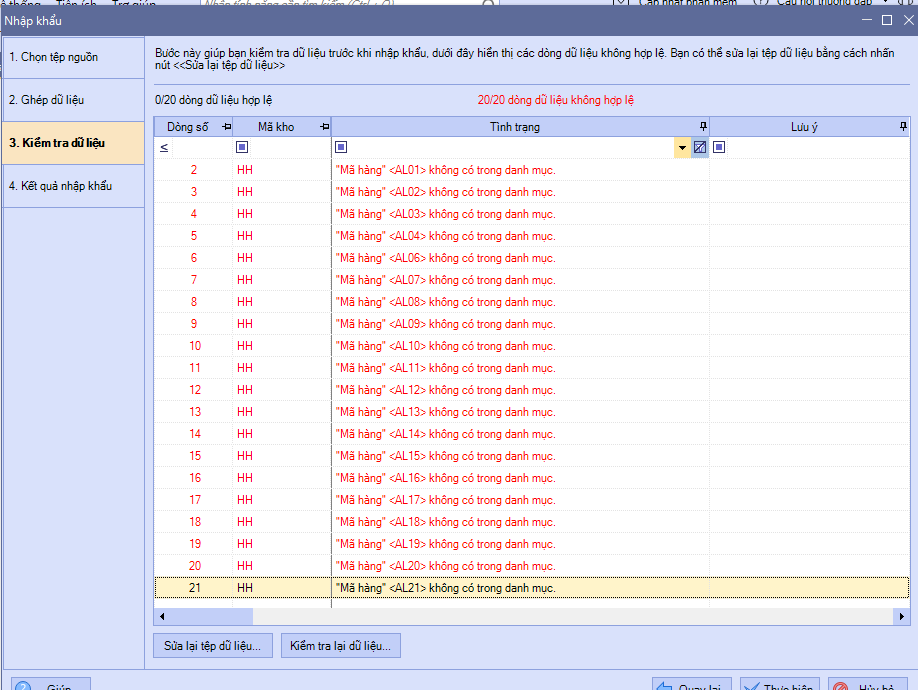
Task: Sort by the Tình trạng column header
Action: [515, 127]
